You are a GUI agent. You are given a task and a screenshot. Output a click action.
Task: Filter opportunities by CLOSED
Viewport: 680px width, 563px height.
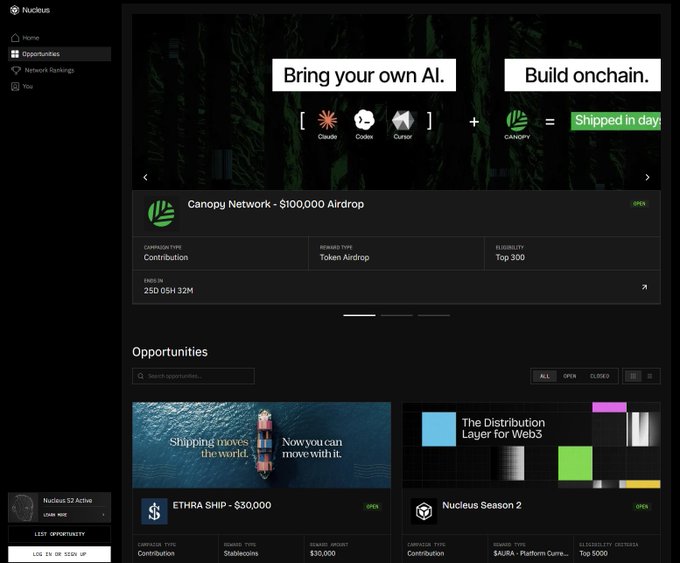[x=599, y=376]
